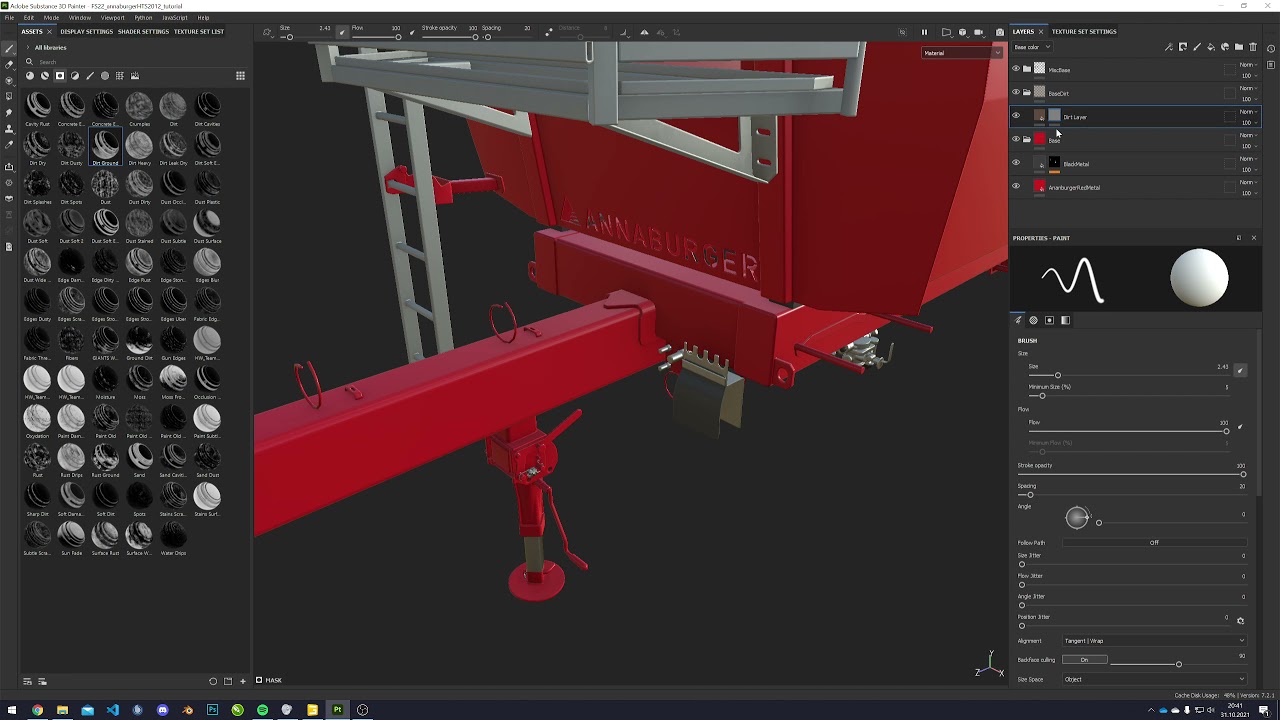Open the Window menu
The width and height of the screenshot is (1280, 720).
[x=80, y=18]
